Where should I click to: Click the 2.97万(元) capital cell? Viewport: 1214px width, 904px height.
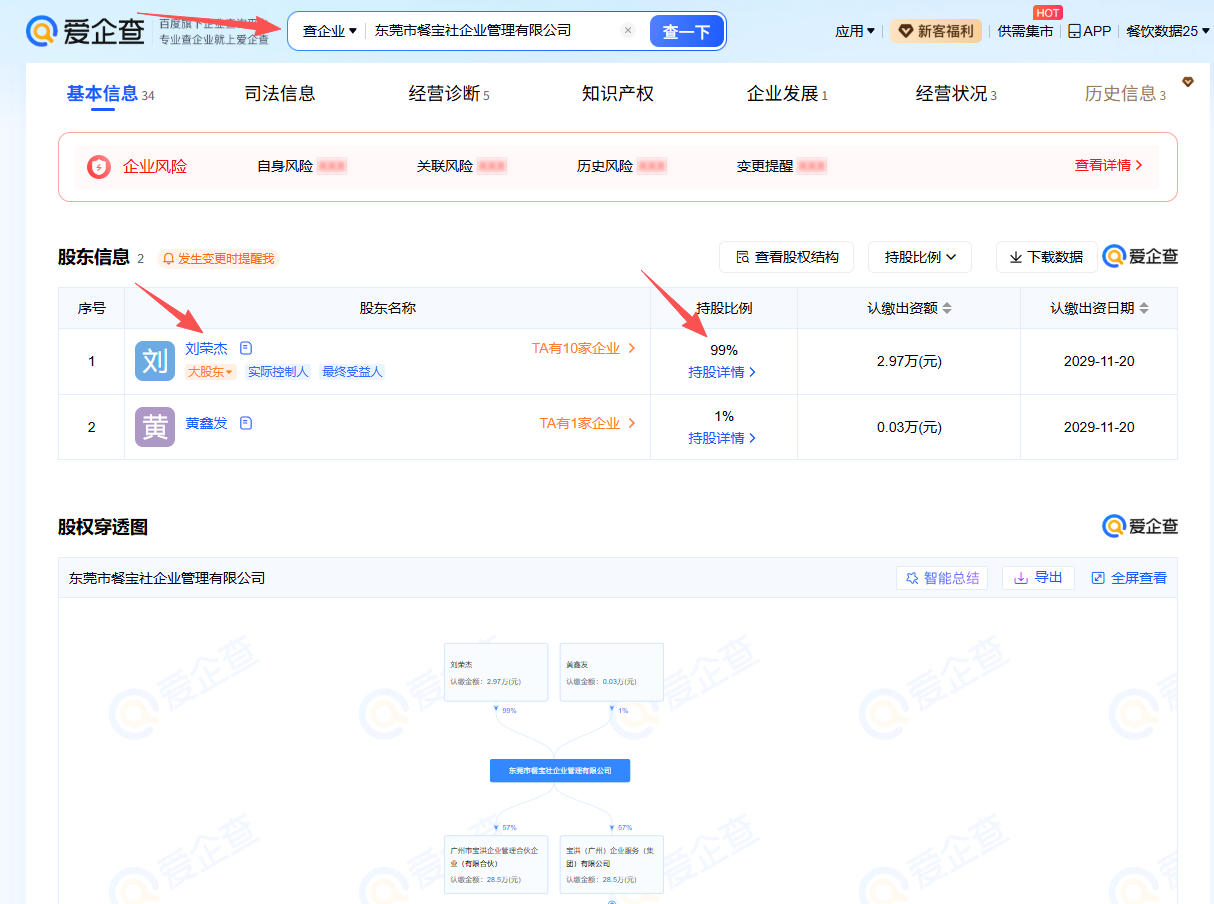909,361
